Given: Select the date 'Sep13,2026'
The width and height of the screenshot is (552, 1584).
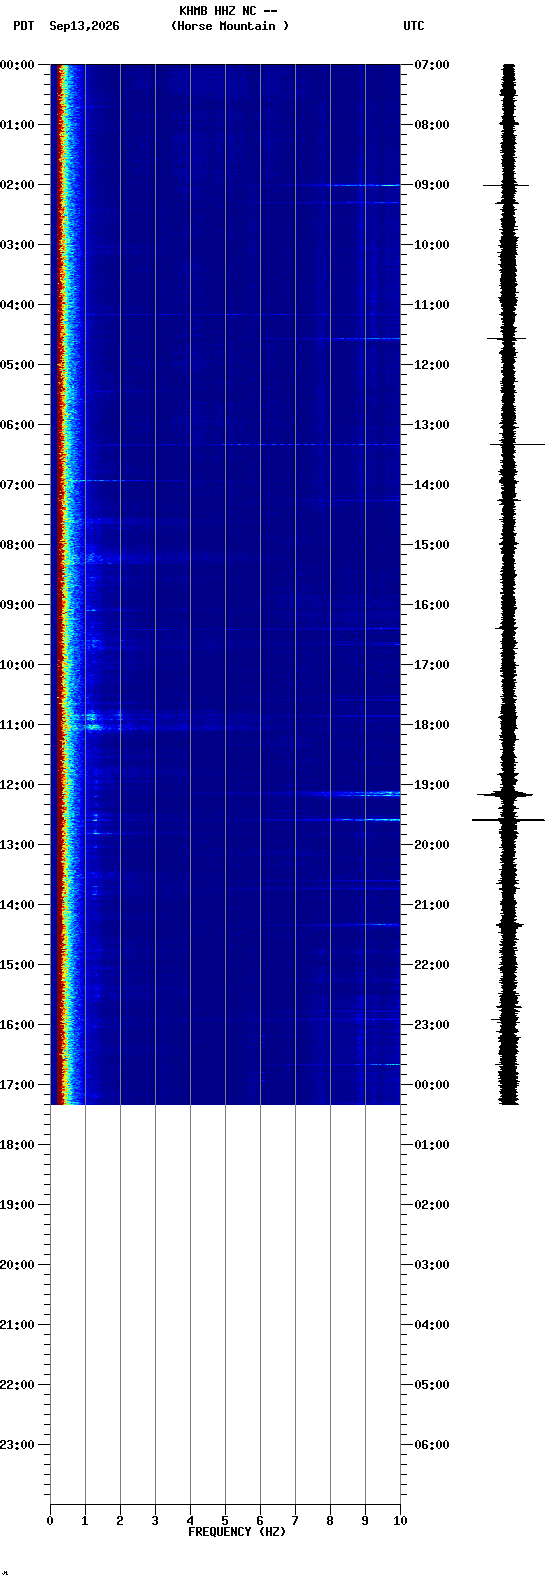Looking at the screenshot, I should click(x=84, y=26).
